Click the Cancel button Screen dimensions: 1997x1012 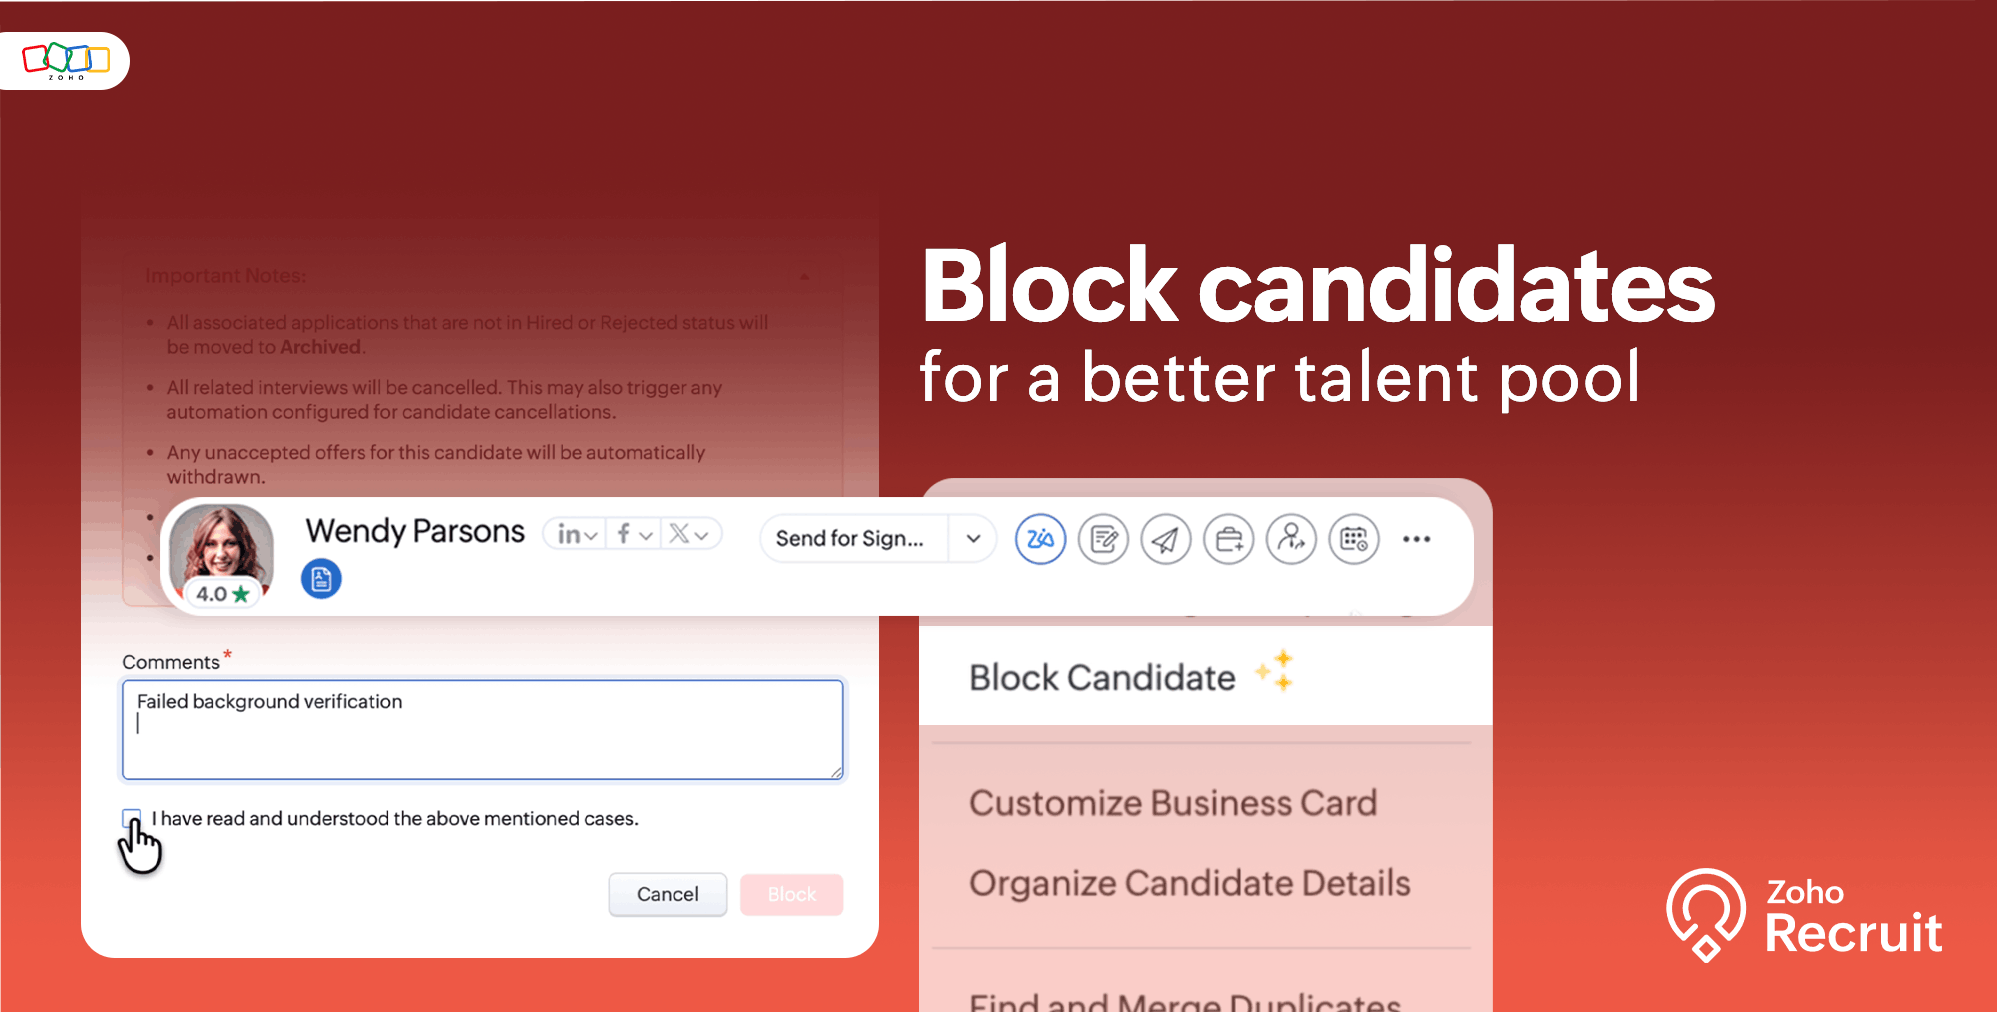click(x=667, y=894)
